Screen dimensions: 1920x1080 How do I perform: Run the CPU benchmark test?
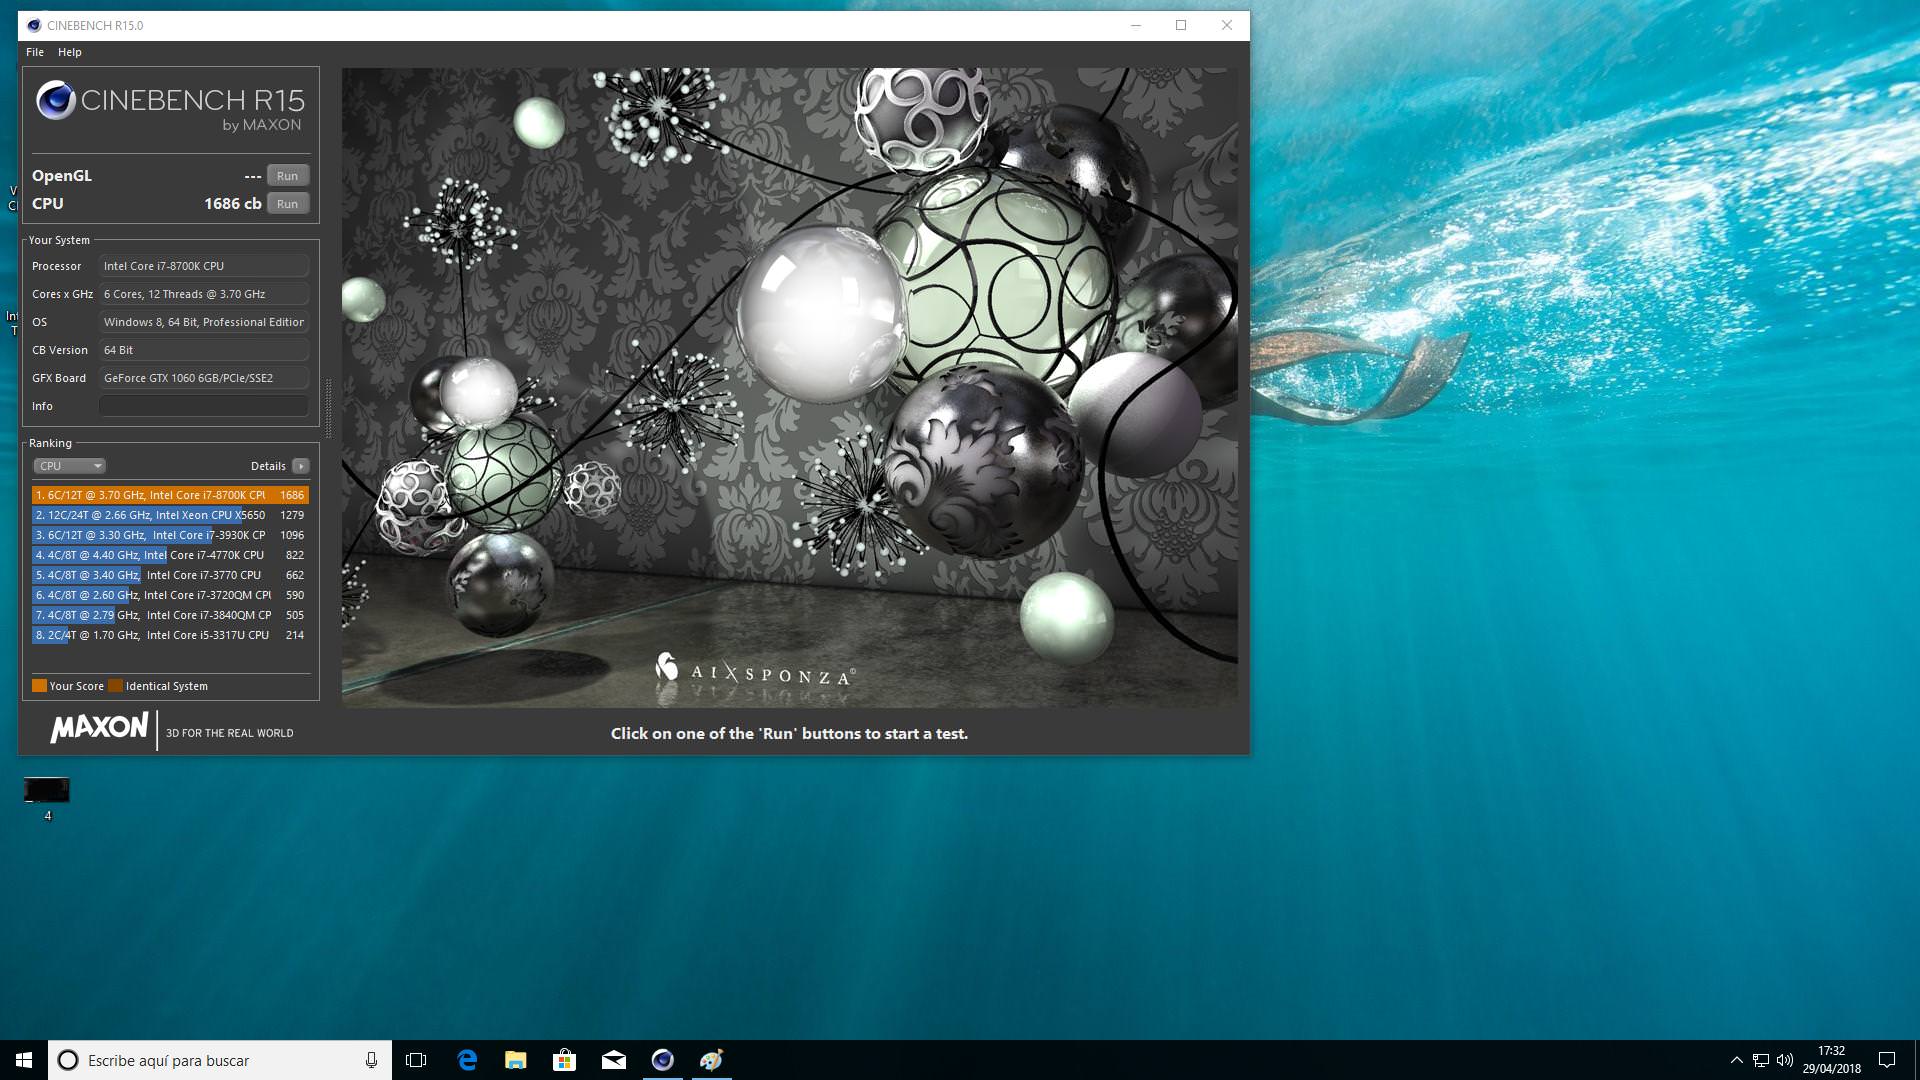point(287,204)
